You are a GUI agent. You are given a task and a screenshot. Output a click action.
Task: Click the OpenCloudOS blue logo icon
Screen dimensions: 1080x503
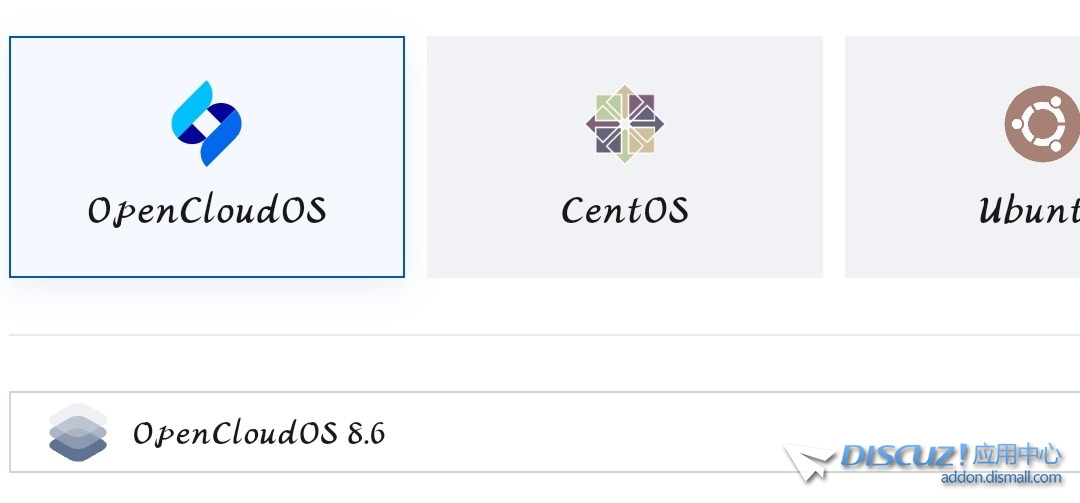coord(207,123)
